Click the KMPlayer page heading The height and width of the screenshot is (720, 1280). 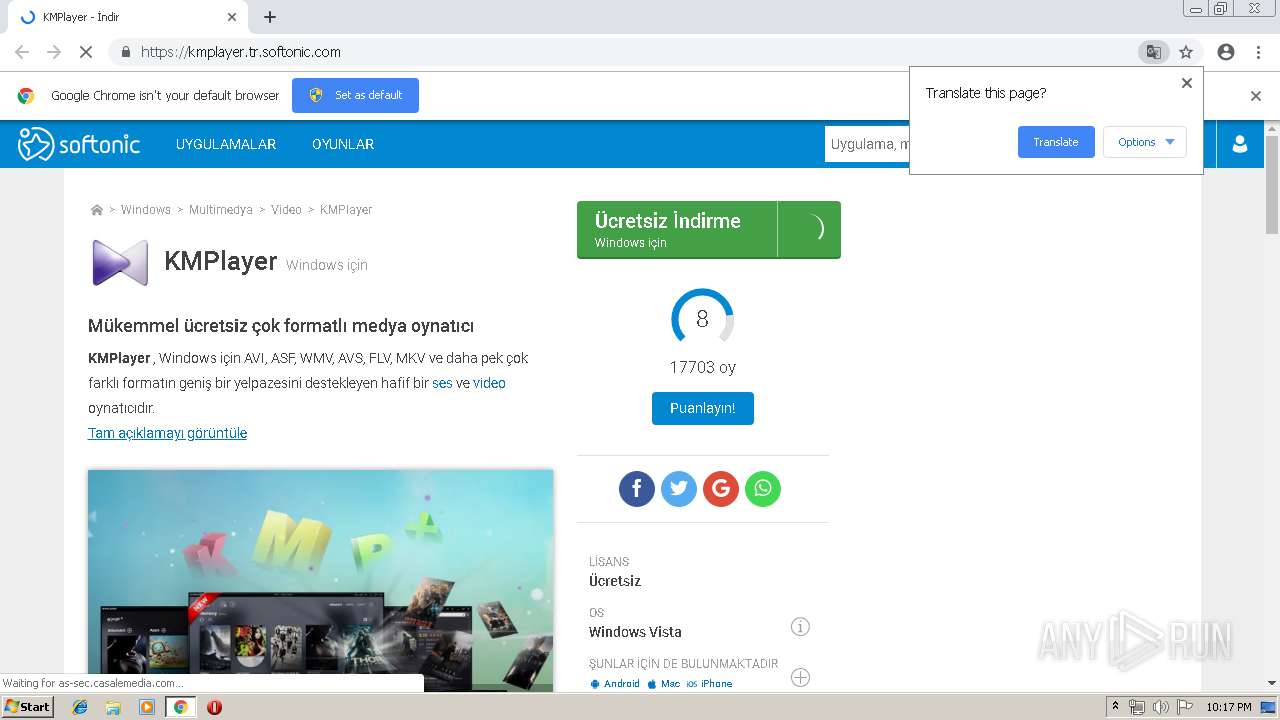coord(220,261)
